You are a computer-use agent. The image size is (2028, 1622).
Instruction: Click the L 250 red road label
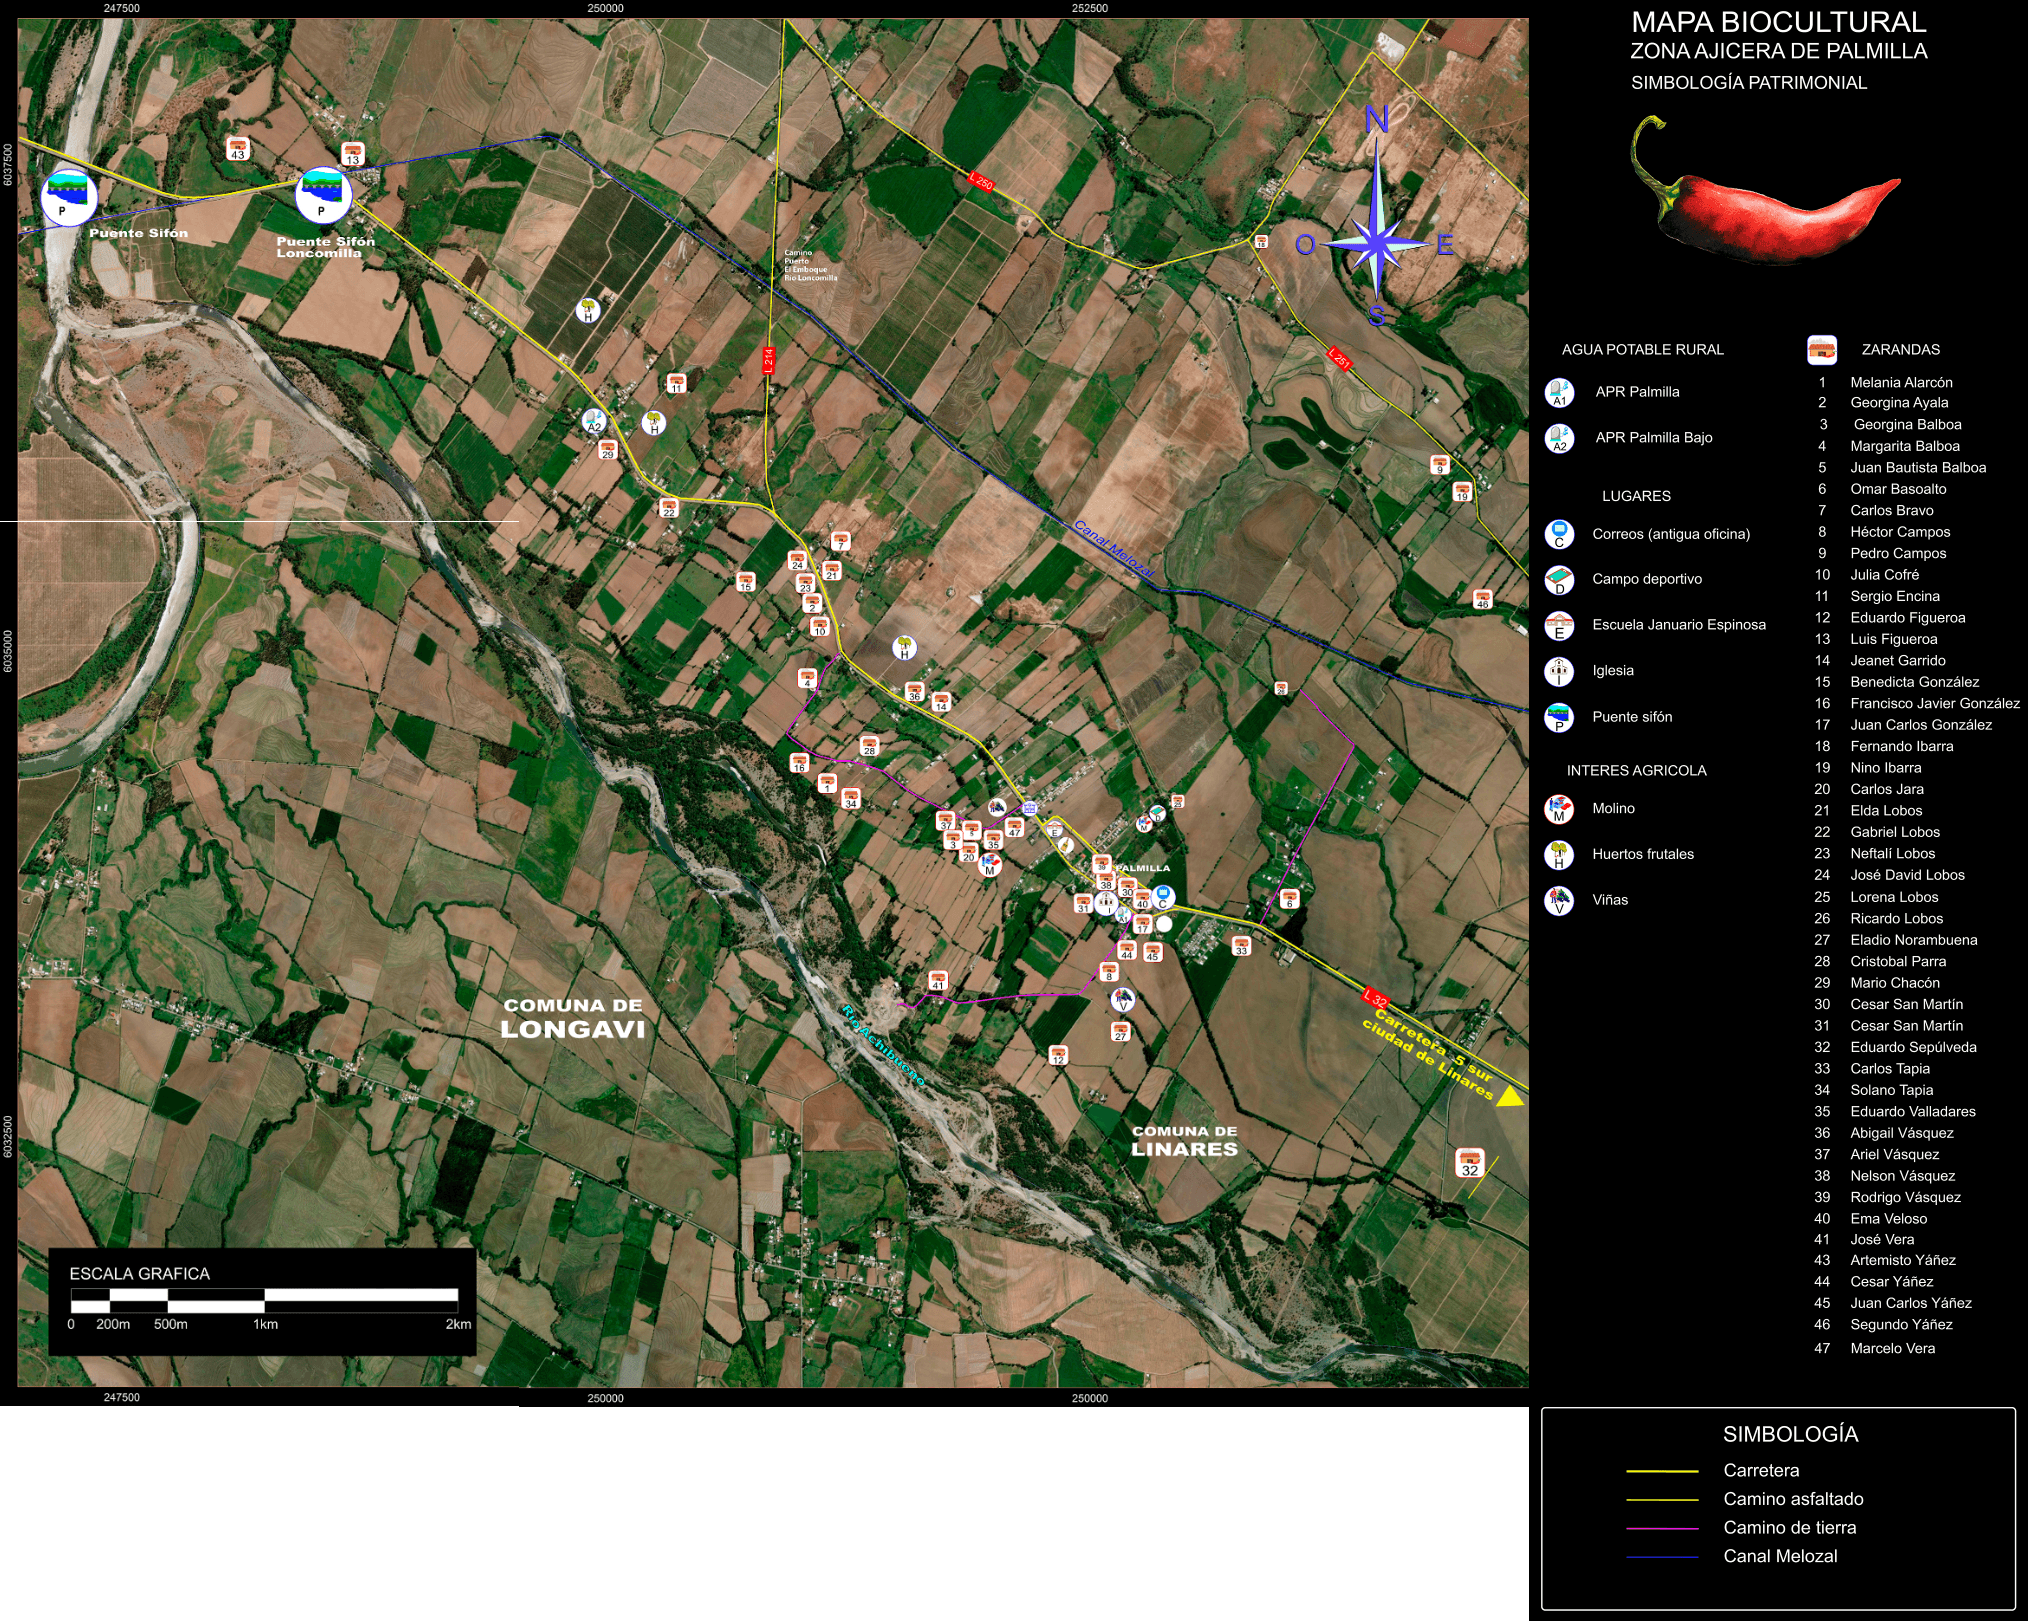click(x=982, y=182)
